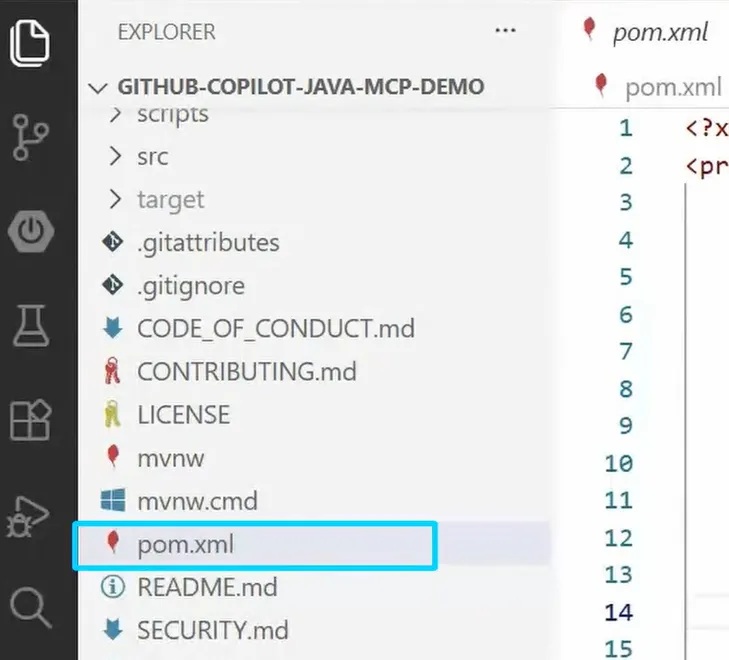Click Maven icon in the pom.xml editor tab
Screen dimensions: 729x660
coord(590,29)
